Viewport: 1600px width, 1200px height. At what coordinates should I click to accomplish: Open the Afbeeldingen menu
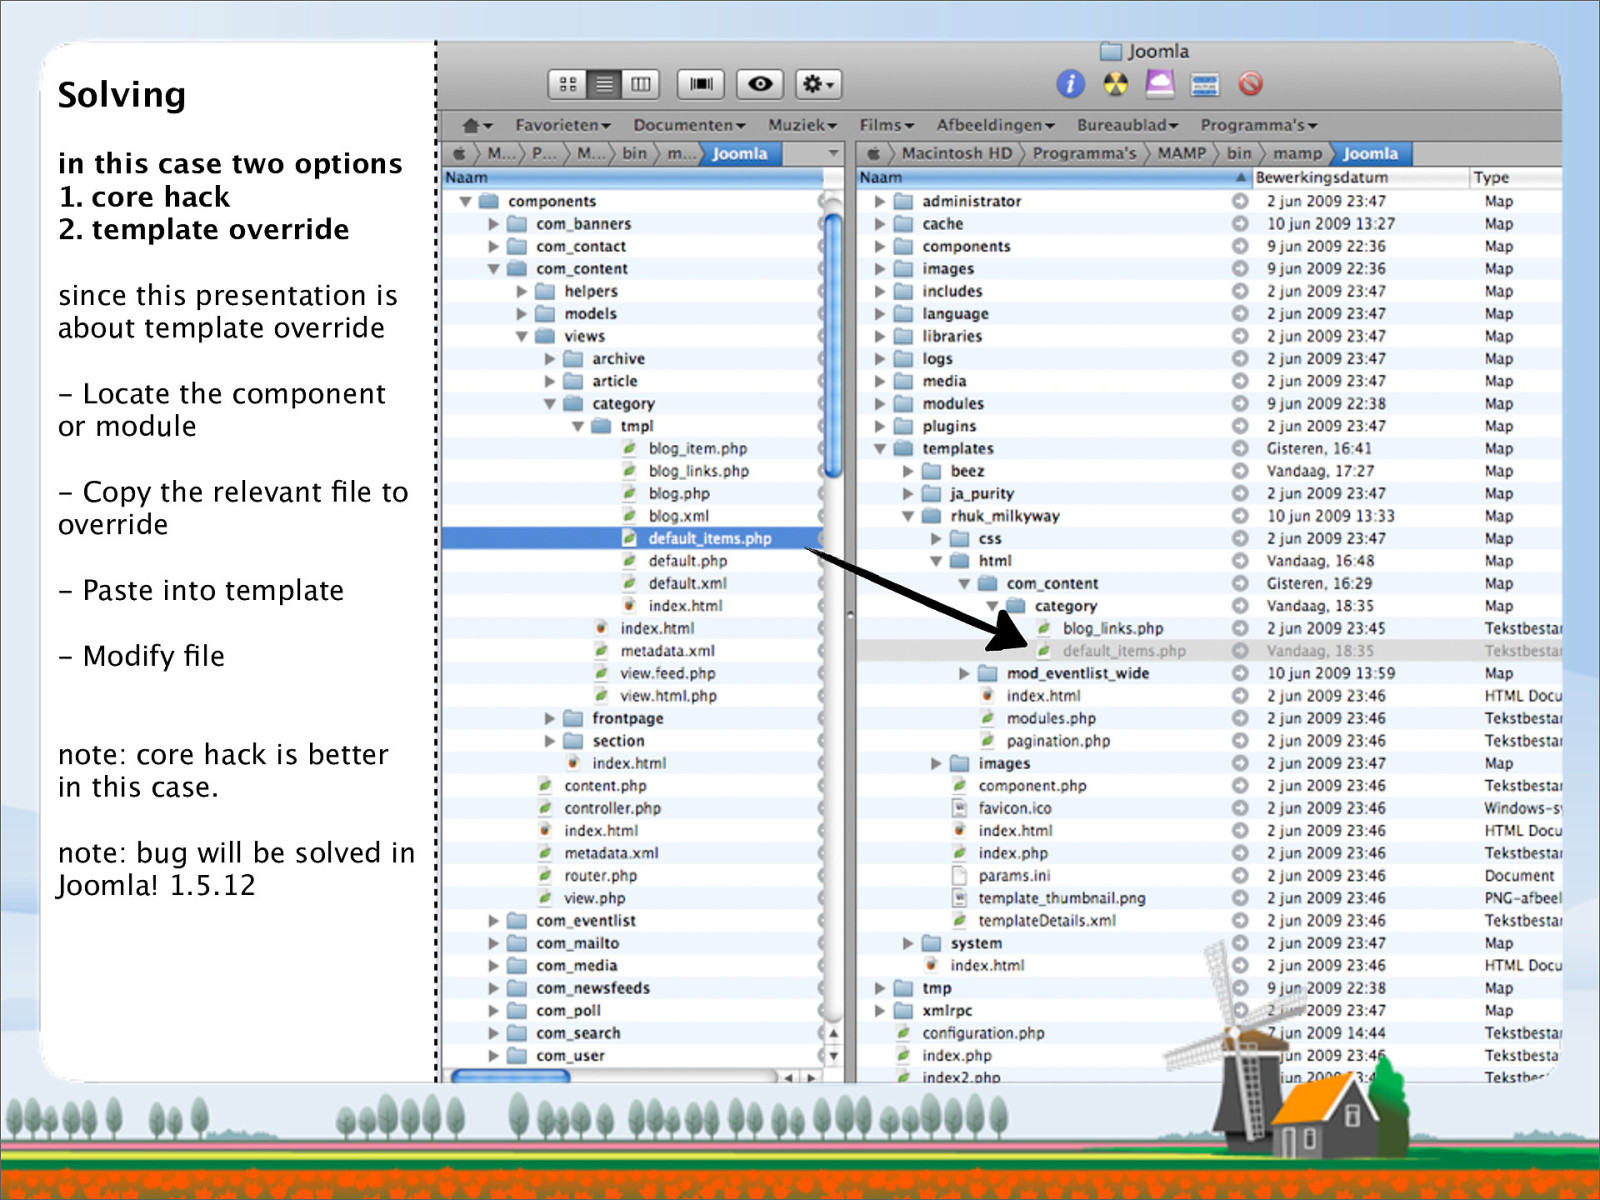point(995,125)
